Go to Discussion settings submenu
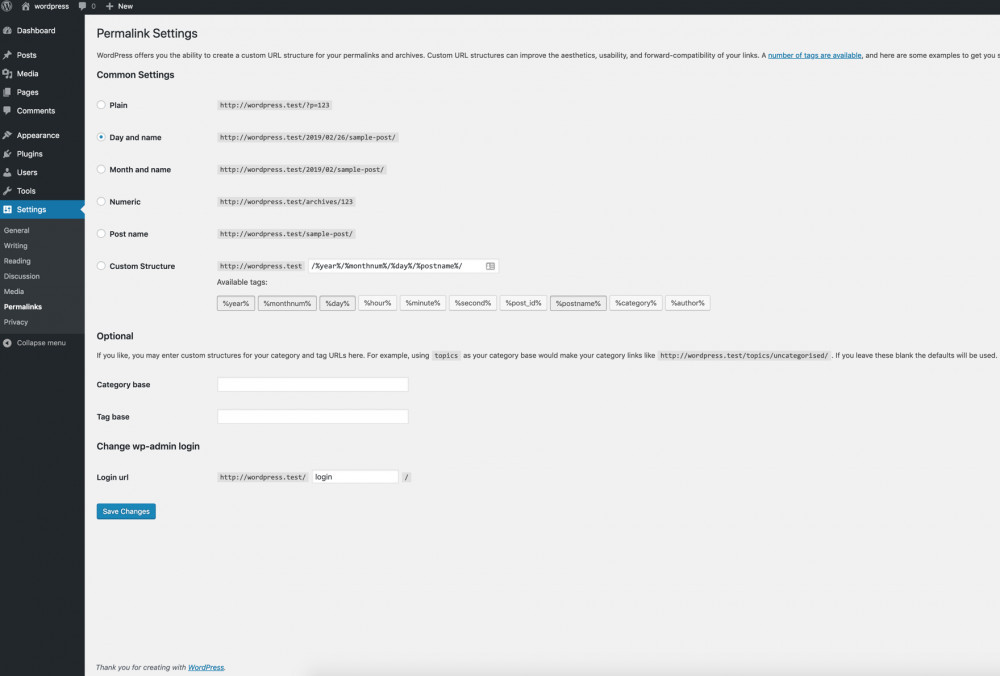 pos(22,276)
